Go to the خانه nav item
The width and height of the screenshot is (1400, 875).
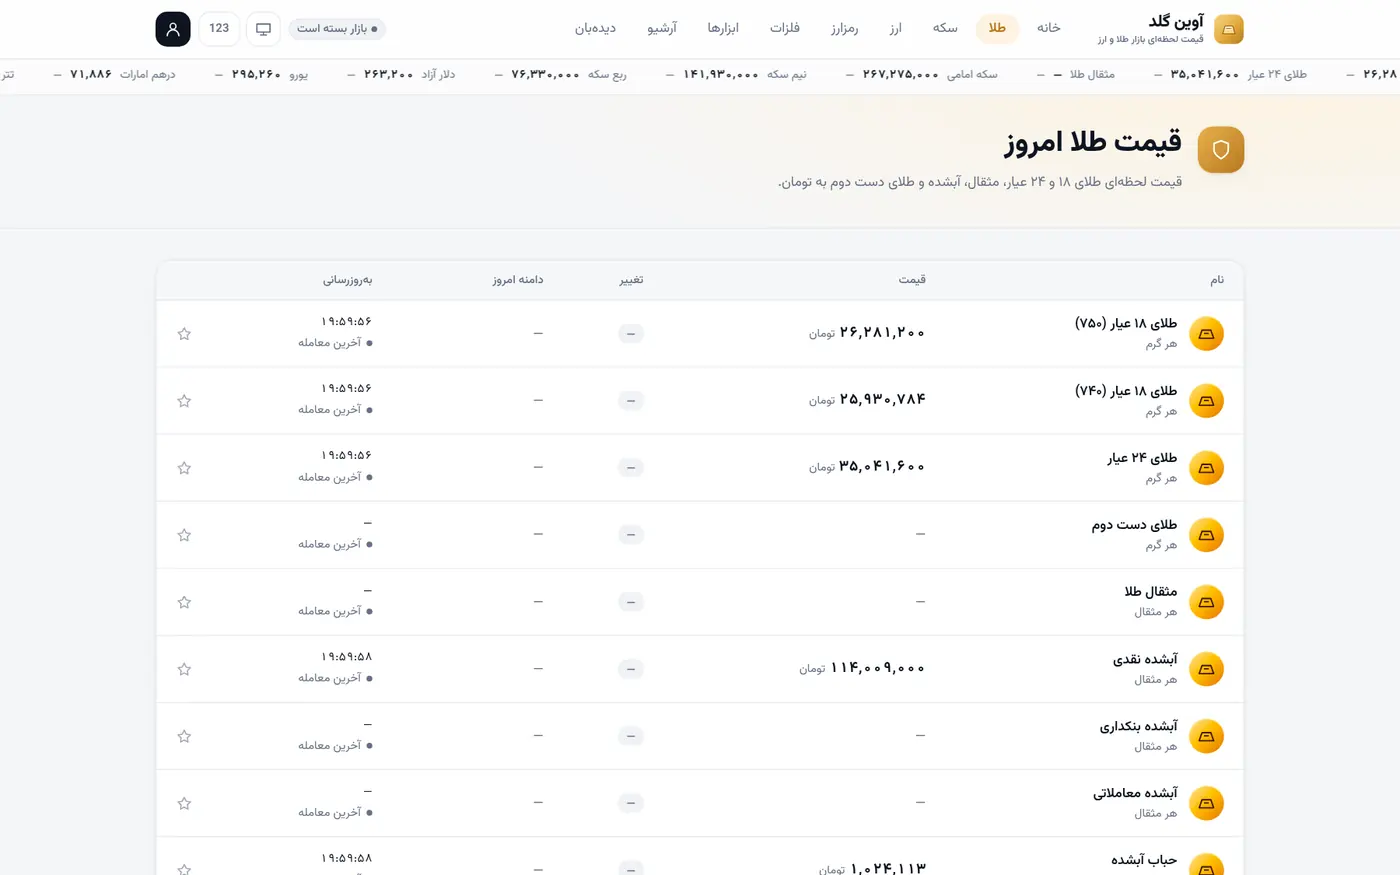(x=1049, y=28)
